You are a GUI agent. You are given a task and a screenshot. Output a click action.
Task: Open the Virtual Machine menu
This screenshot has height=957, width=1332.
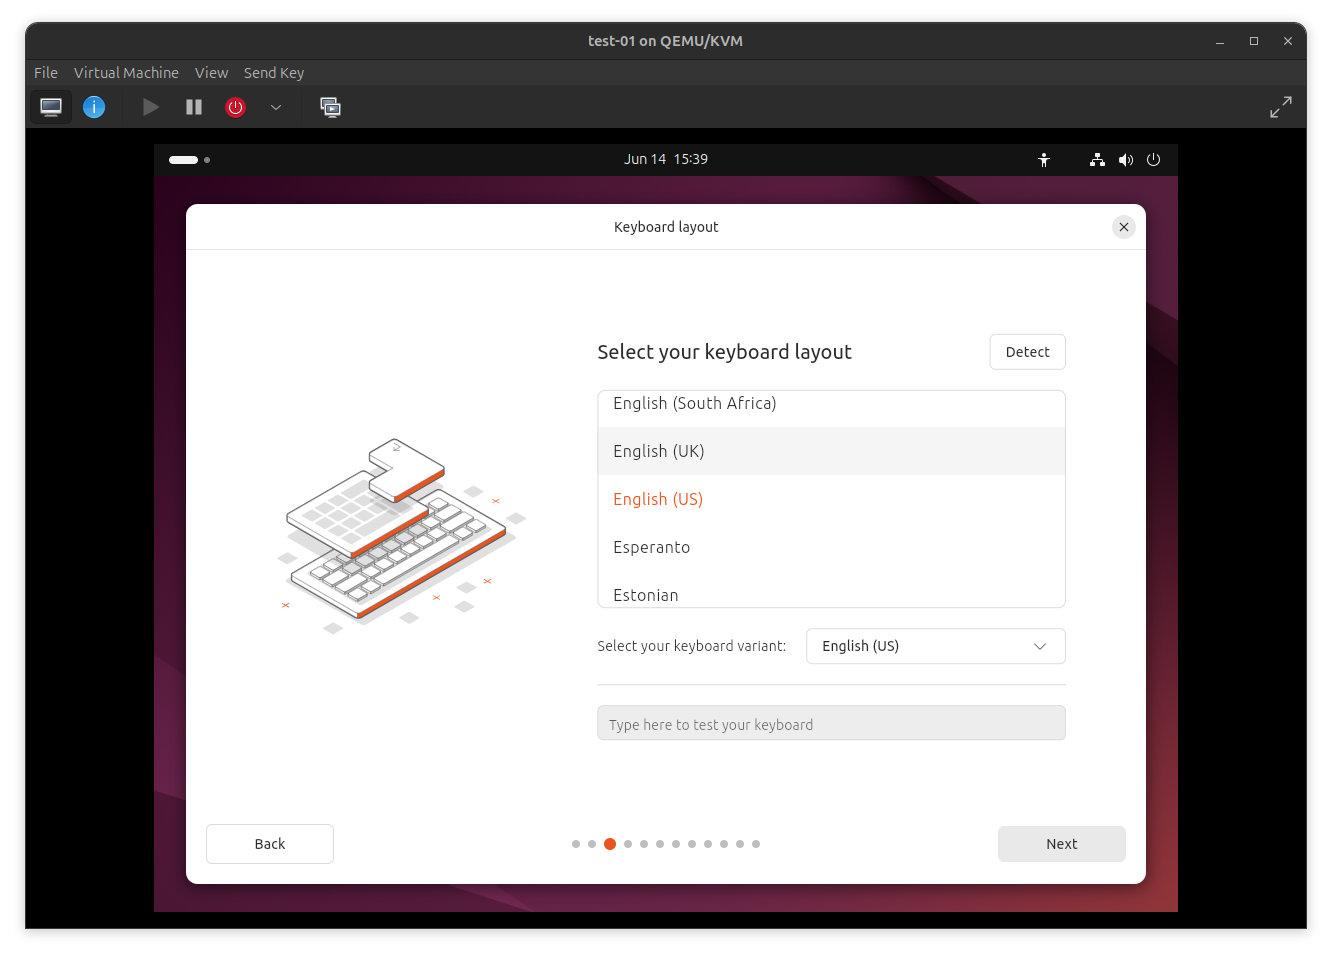(126, 72)
